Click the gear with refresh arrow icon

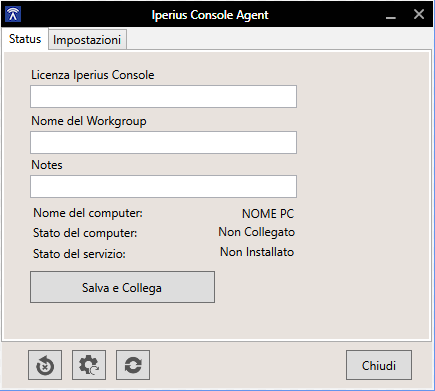coord(89,365)
